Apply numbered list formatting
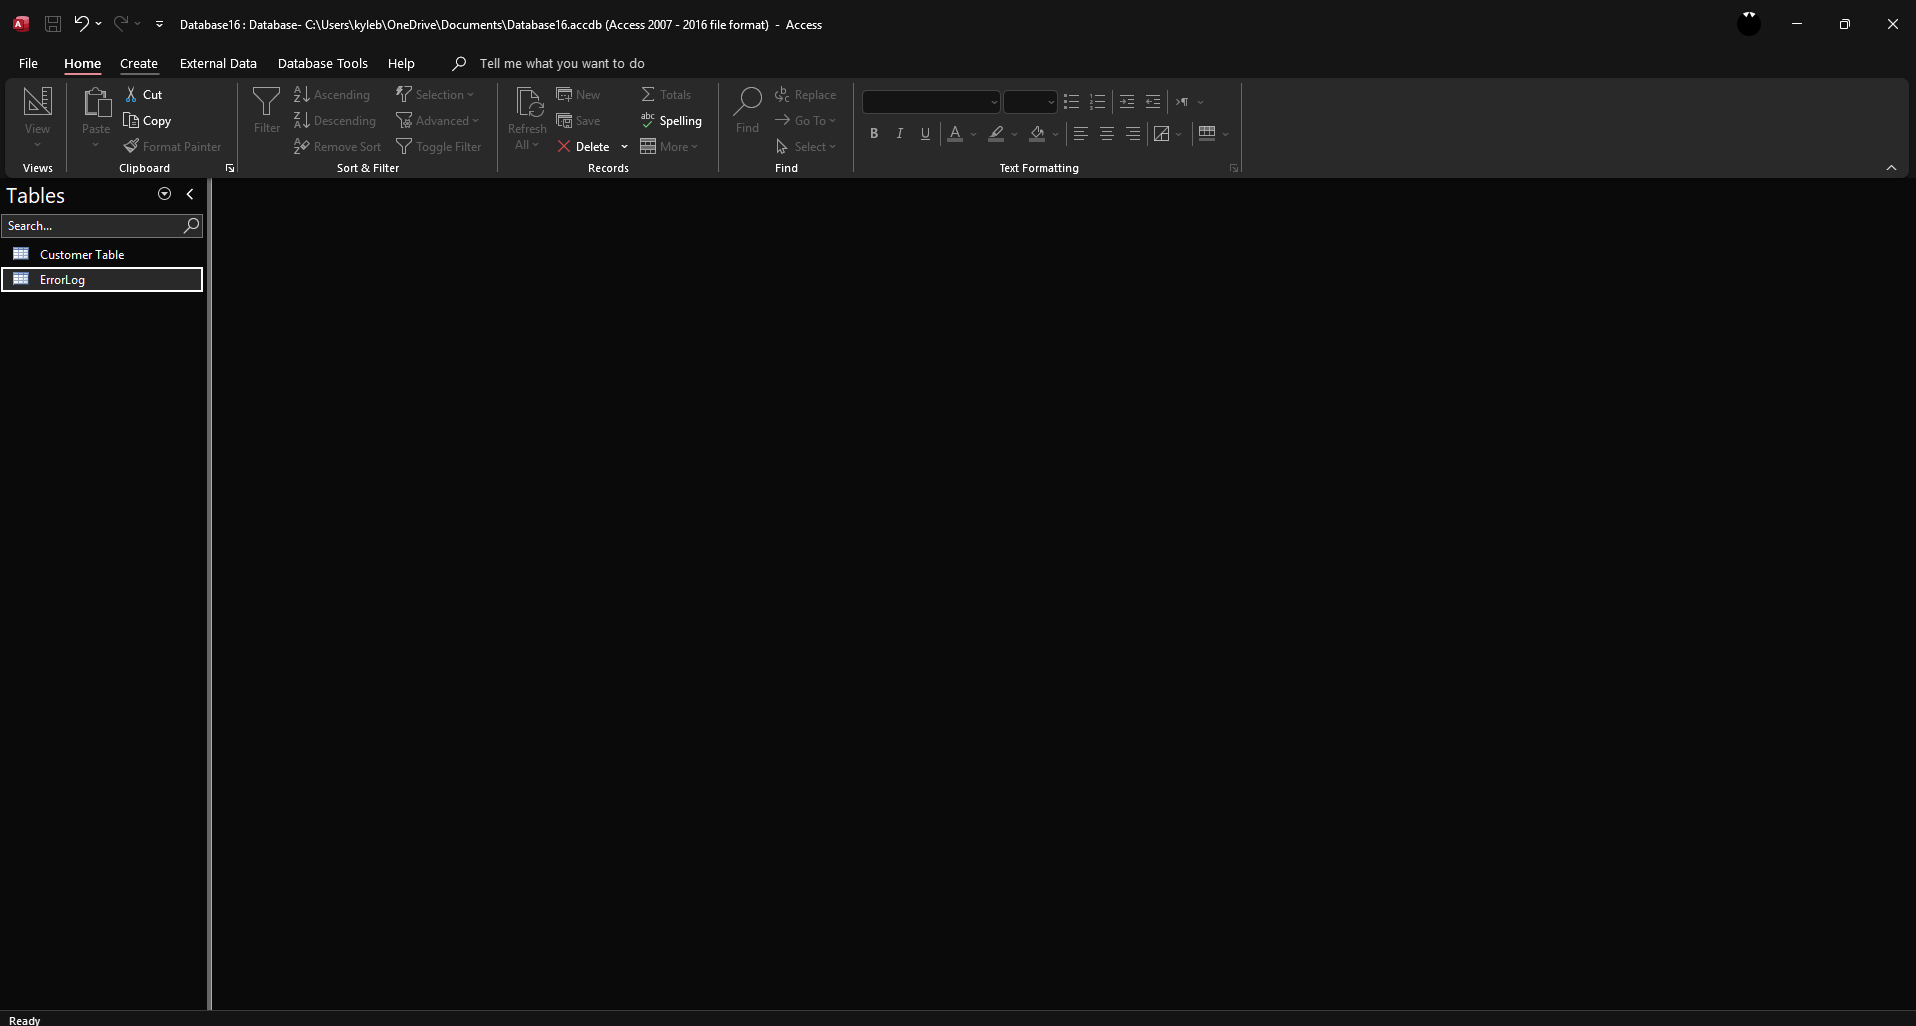The width and height of the screenshot is (1916, 1026). click(x=1097, y=102)
